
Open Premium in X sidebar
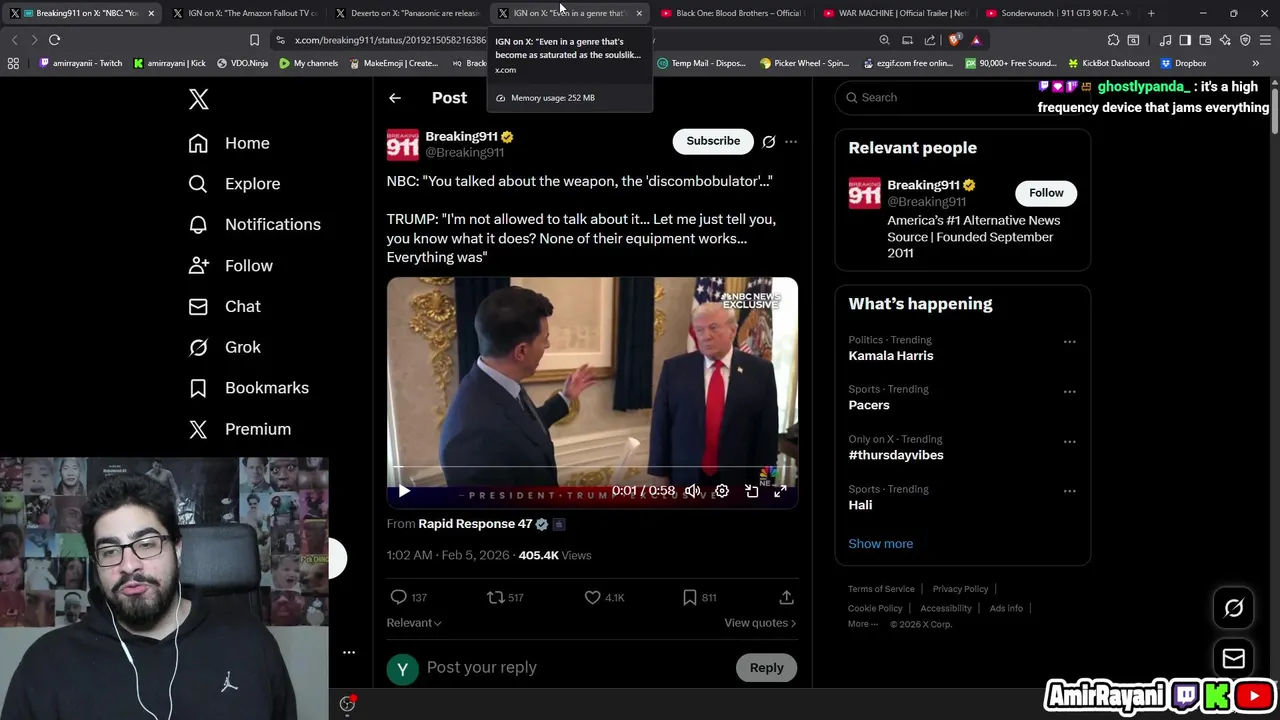240,429
